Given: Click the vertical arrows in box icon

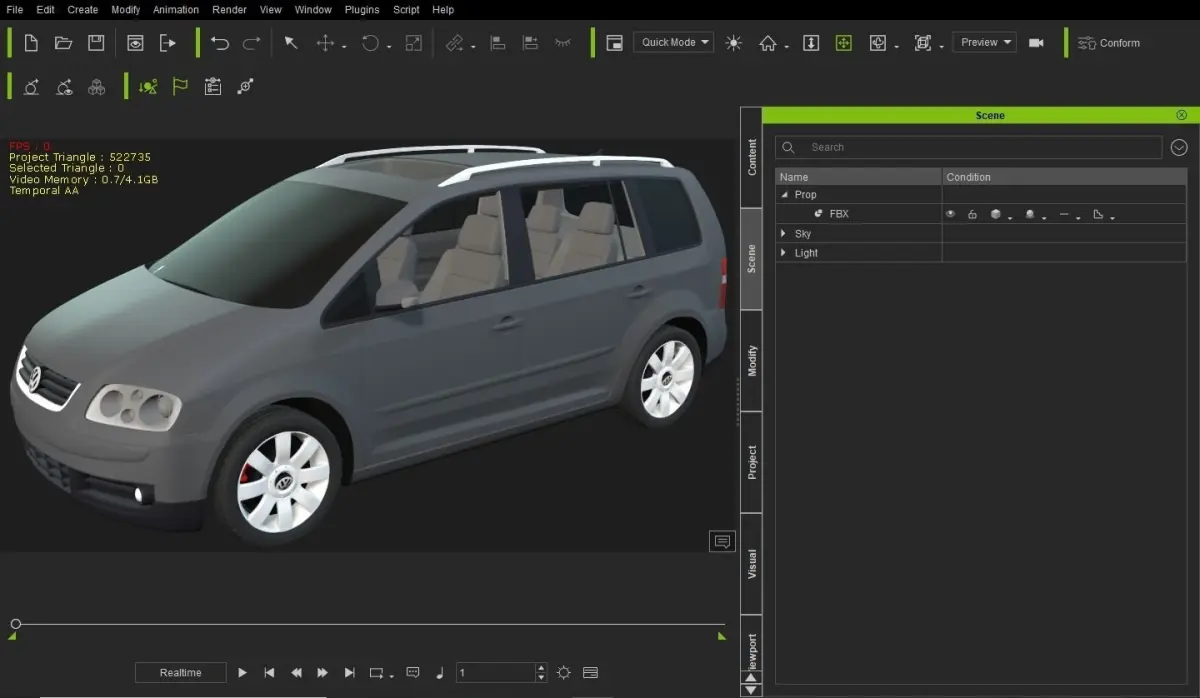Looking at the screenshot, I should (811, 43).
